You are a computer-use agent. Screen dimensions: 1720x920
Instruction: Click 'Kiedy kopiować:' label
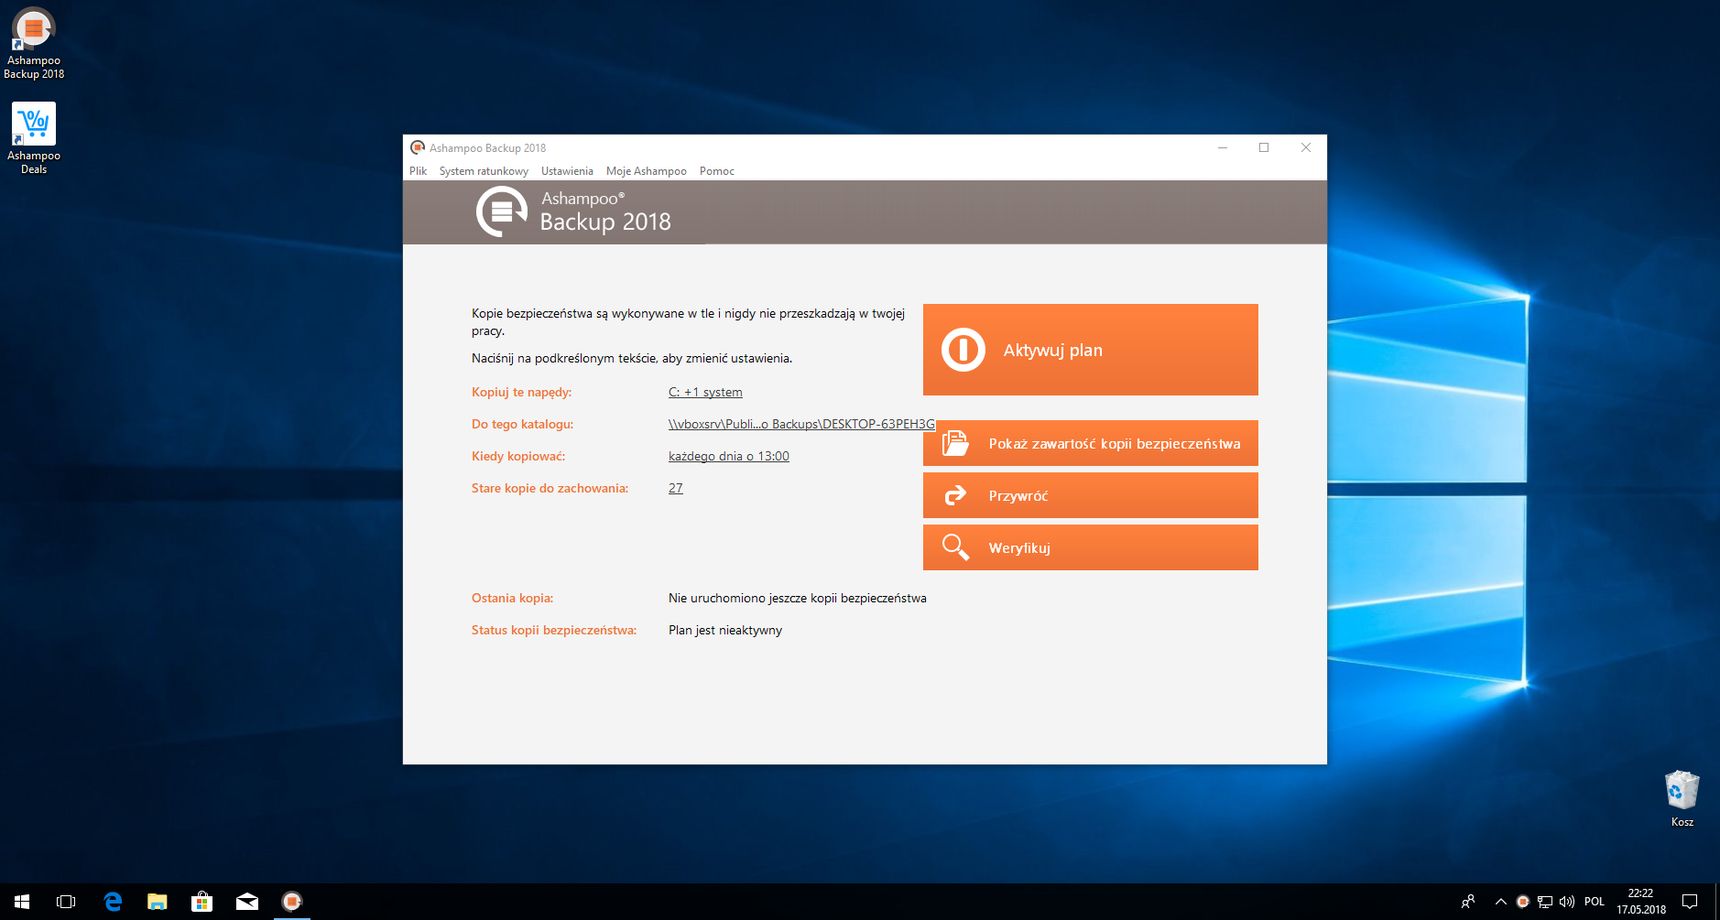(518, 456)
